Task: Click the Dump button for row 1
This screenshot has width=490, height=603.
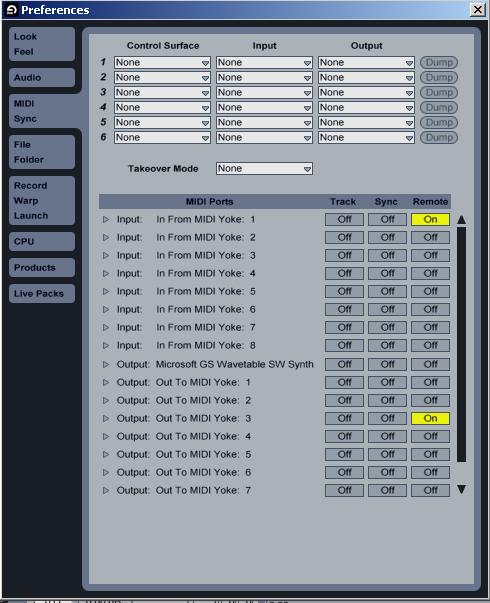Action: (x=439, y=63)
